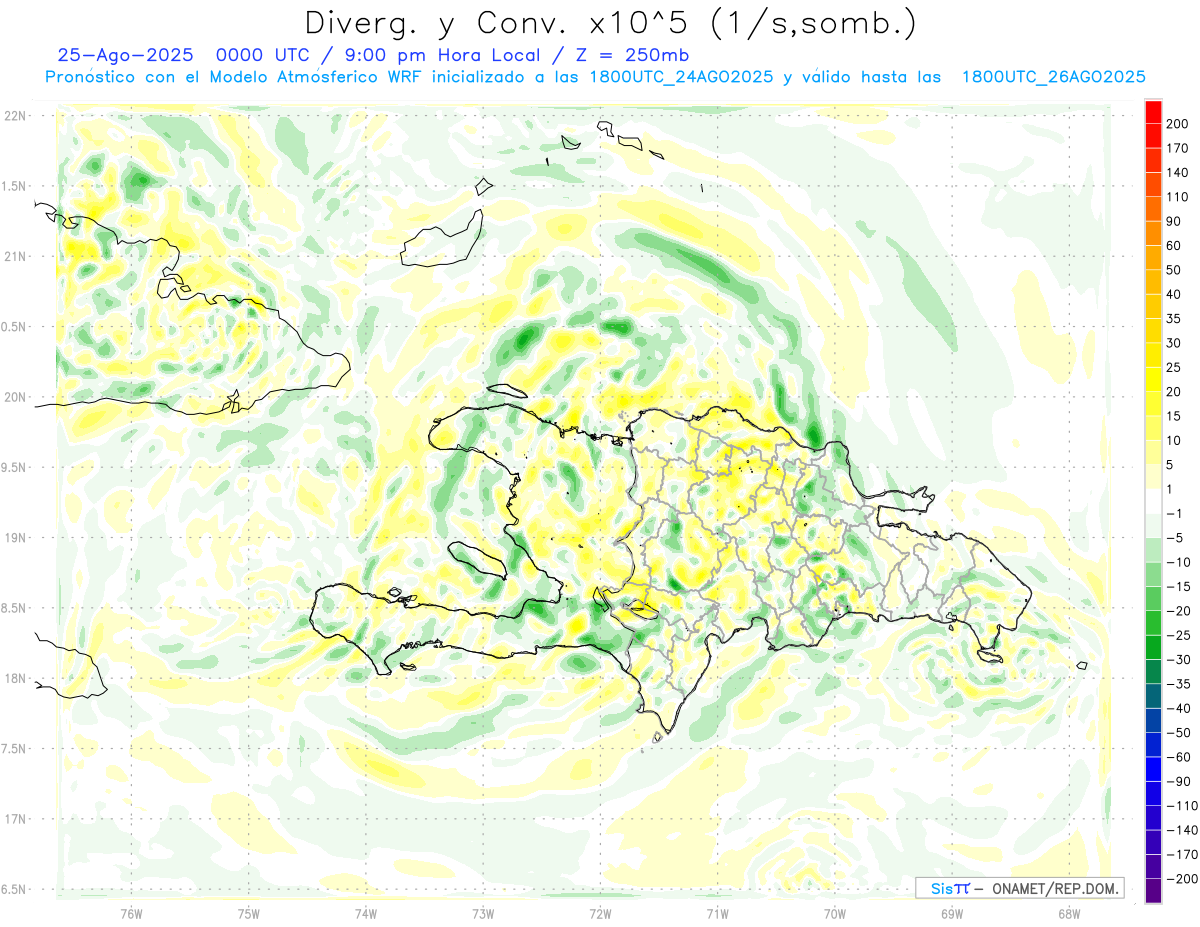Click '9:00 pm Hora Local' text

tap(441, 55)
